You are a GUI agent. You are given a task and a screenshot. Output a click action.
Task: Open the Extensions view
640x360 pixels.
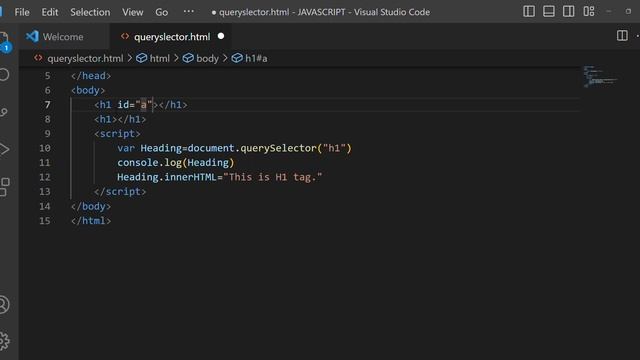[4, 187]
